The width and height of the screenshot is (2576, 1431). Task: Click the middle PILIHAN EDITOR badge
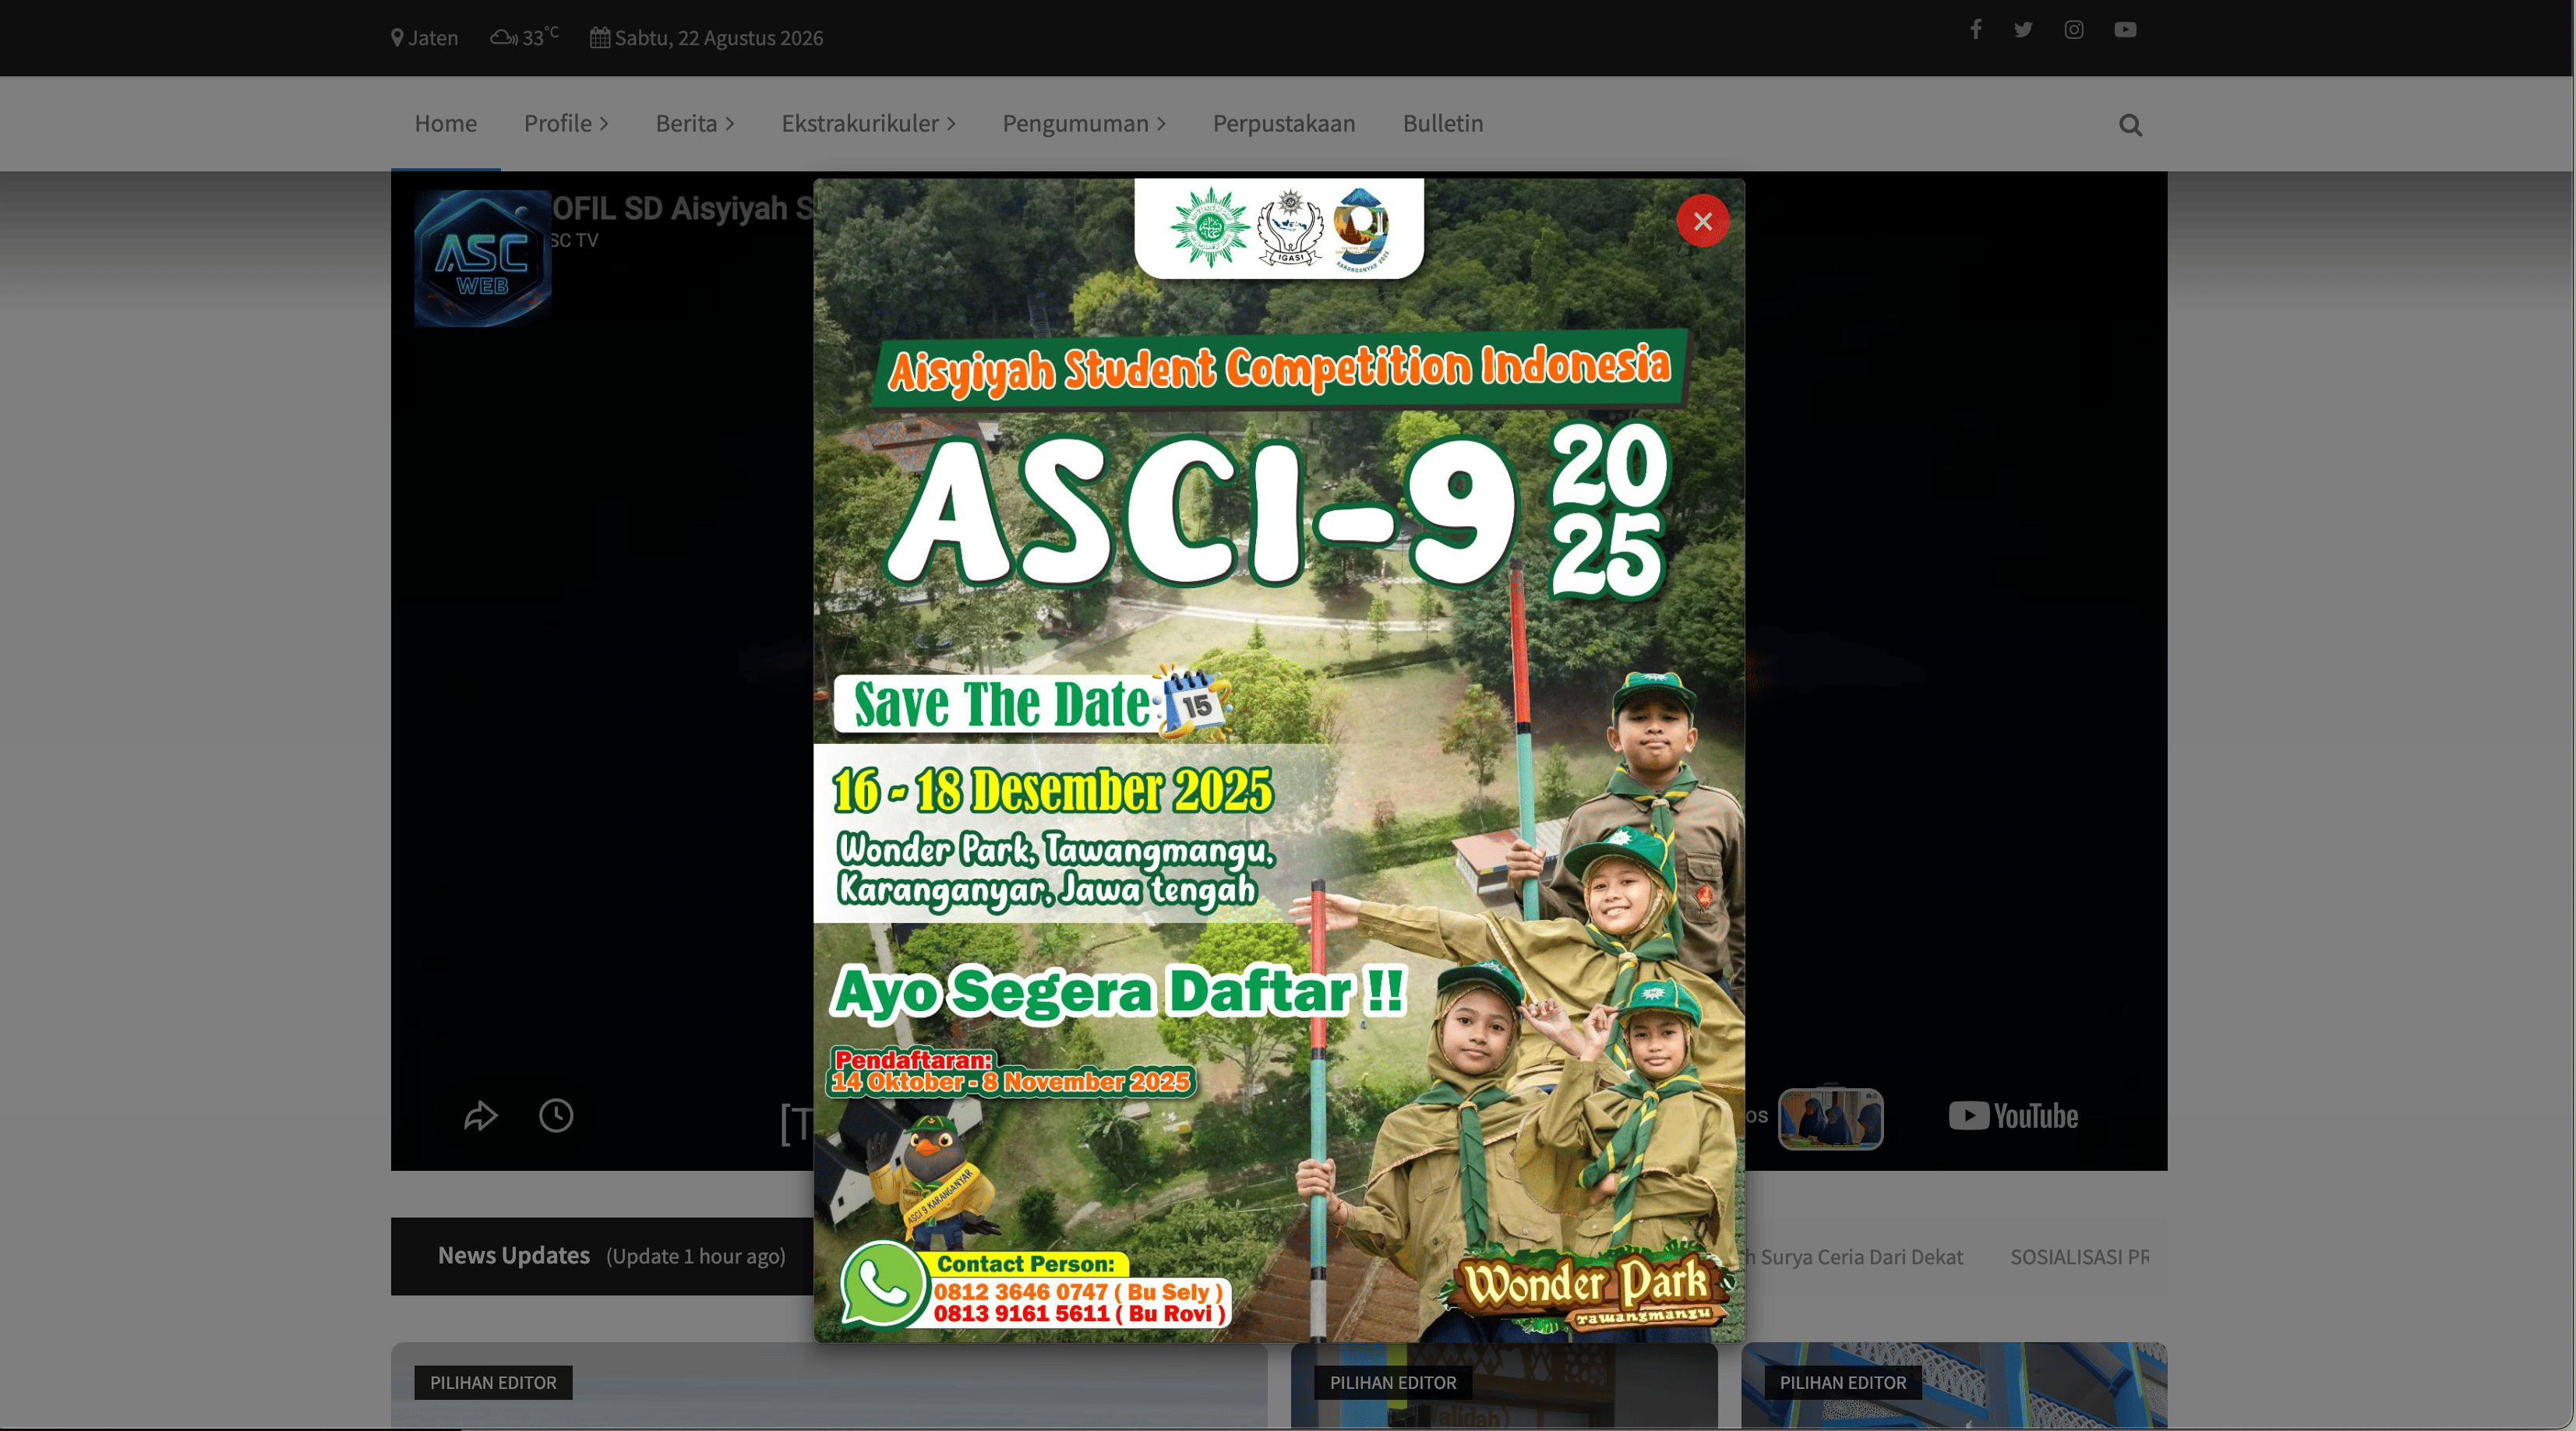point(1393,1382)
